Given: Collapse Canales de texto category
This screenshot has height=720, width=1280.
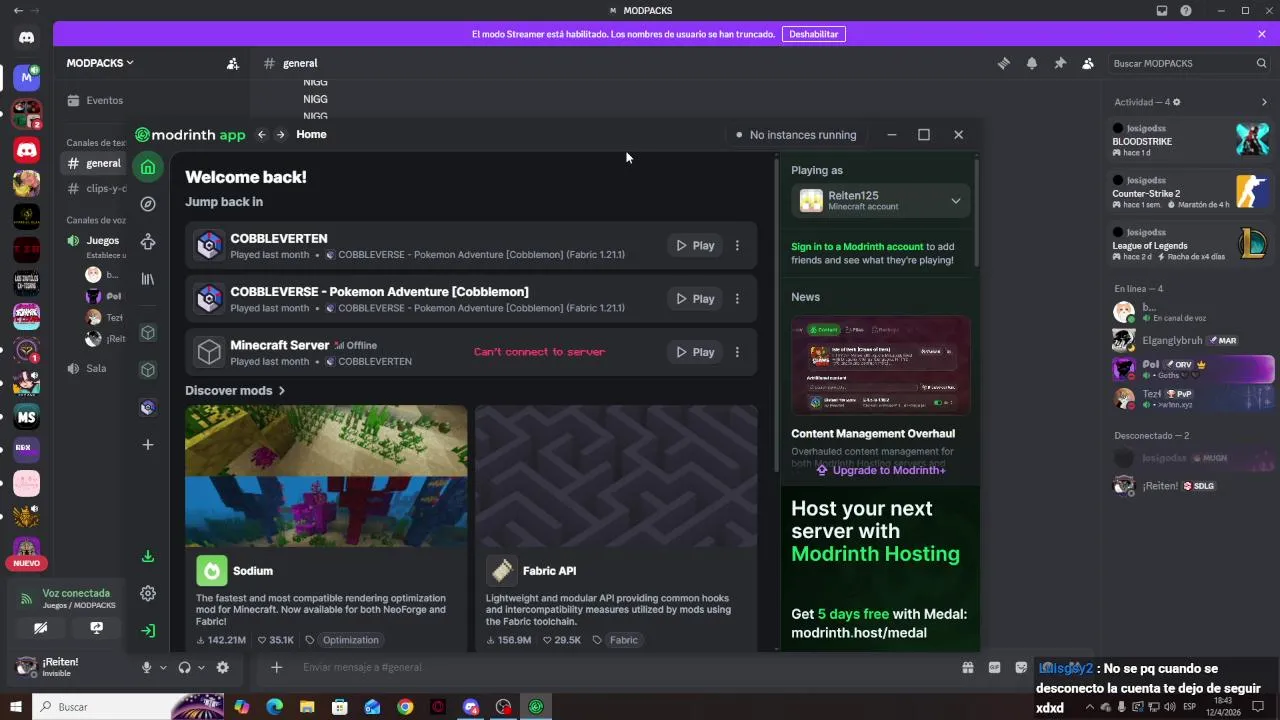Looking at the screenshot, I should coord(96,143).
